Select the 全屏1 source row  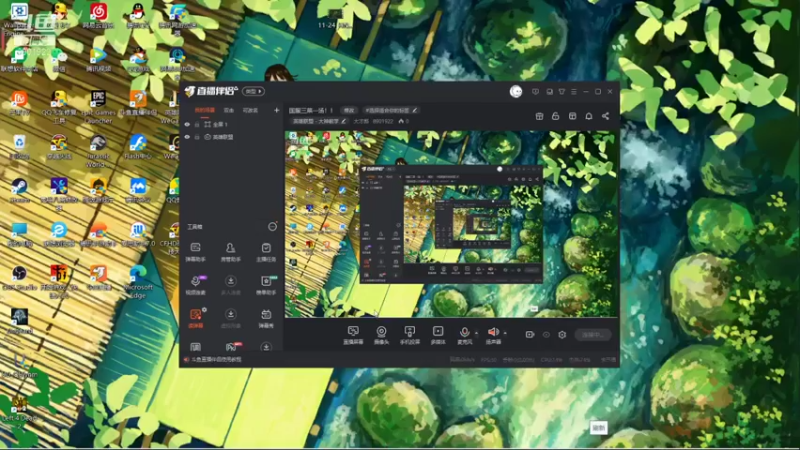pyautogui.click(x=232, y=124)
